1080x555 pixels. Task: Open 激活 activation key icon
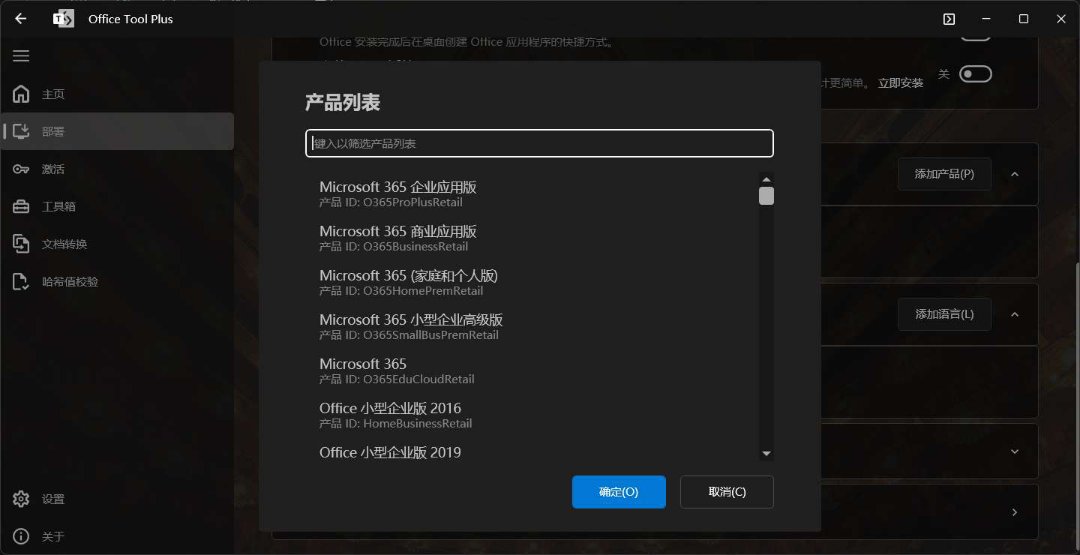21,169
